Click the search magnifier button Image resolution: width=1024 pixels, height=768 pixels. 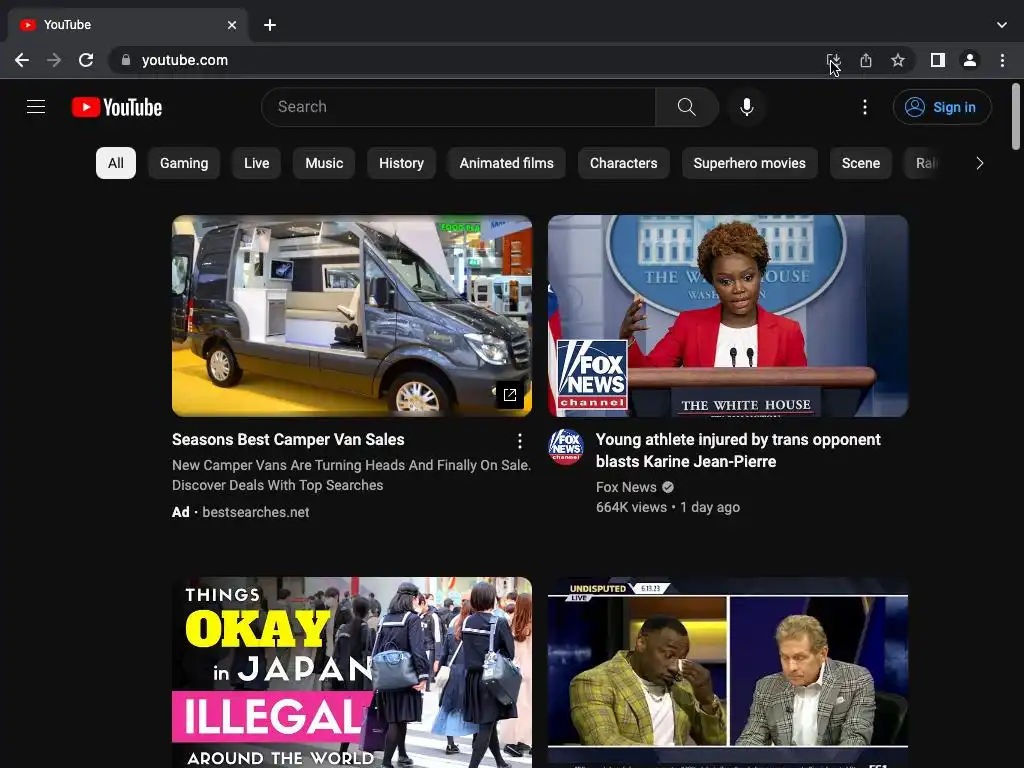point(686,107)
